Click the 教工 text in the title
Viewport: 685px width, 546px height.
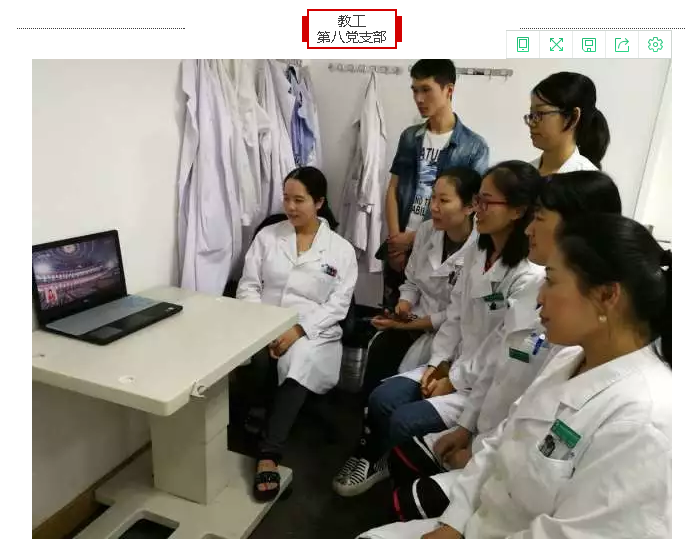point(351,21)
